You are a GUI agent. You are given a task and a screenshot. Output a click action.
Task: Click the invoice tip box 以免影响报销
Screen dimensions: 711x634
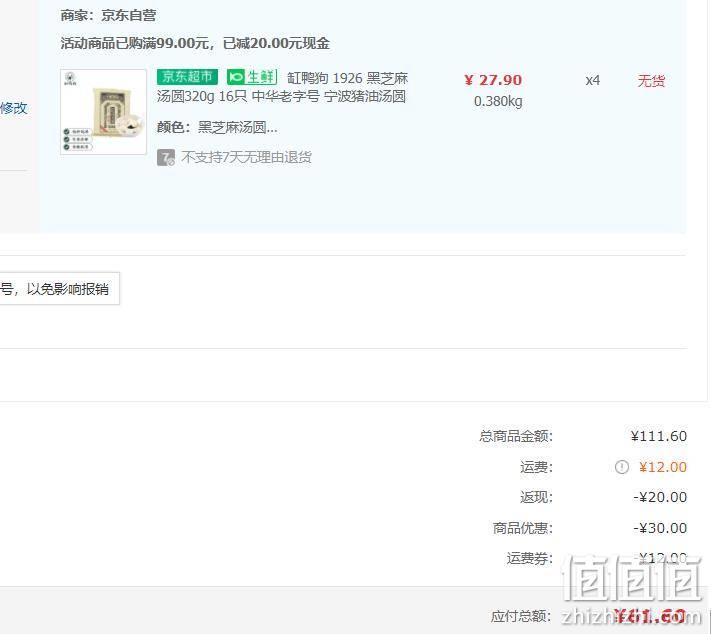59,288
